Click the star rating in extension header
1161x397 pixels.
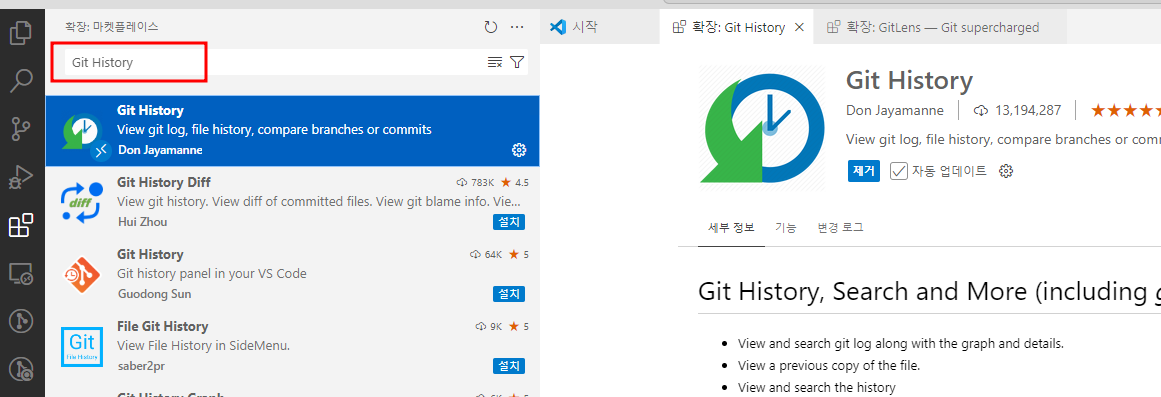pos(1125,110)
